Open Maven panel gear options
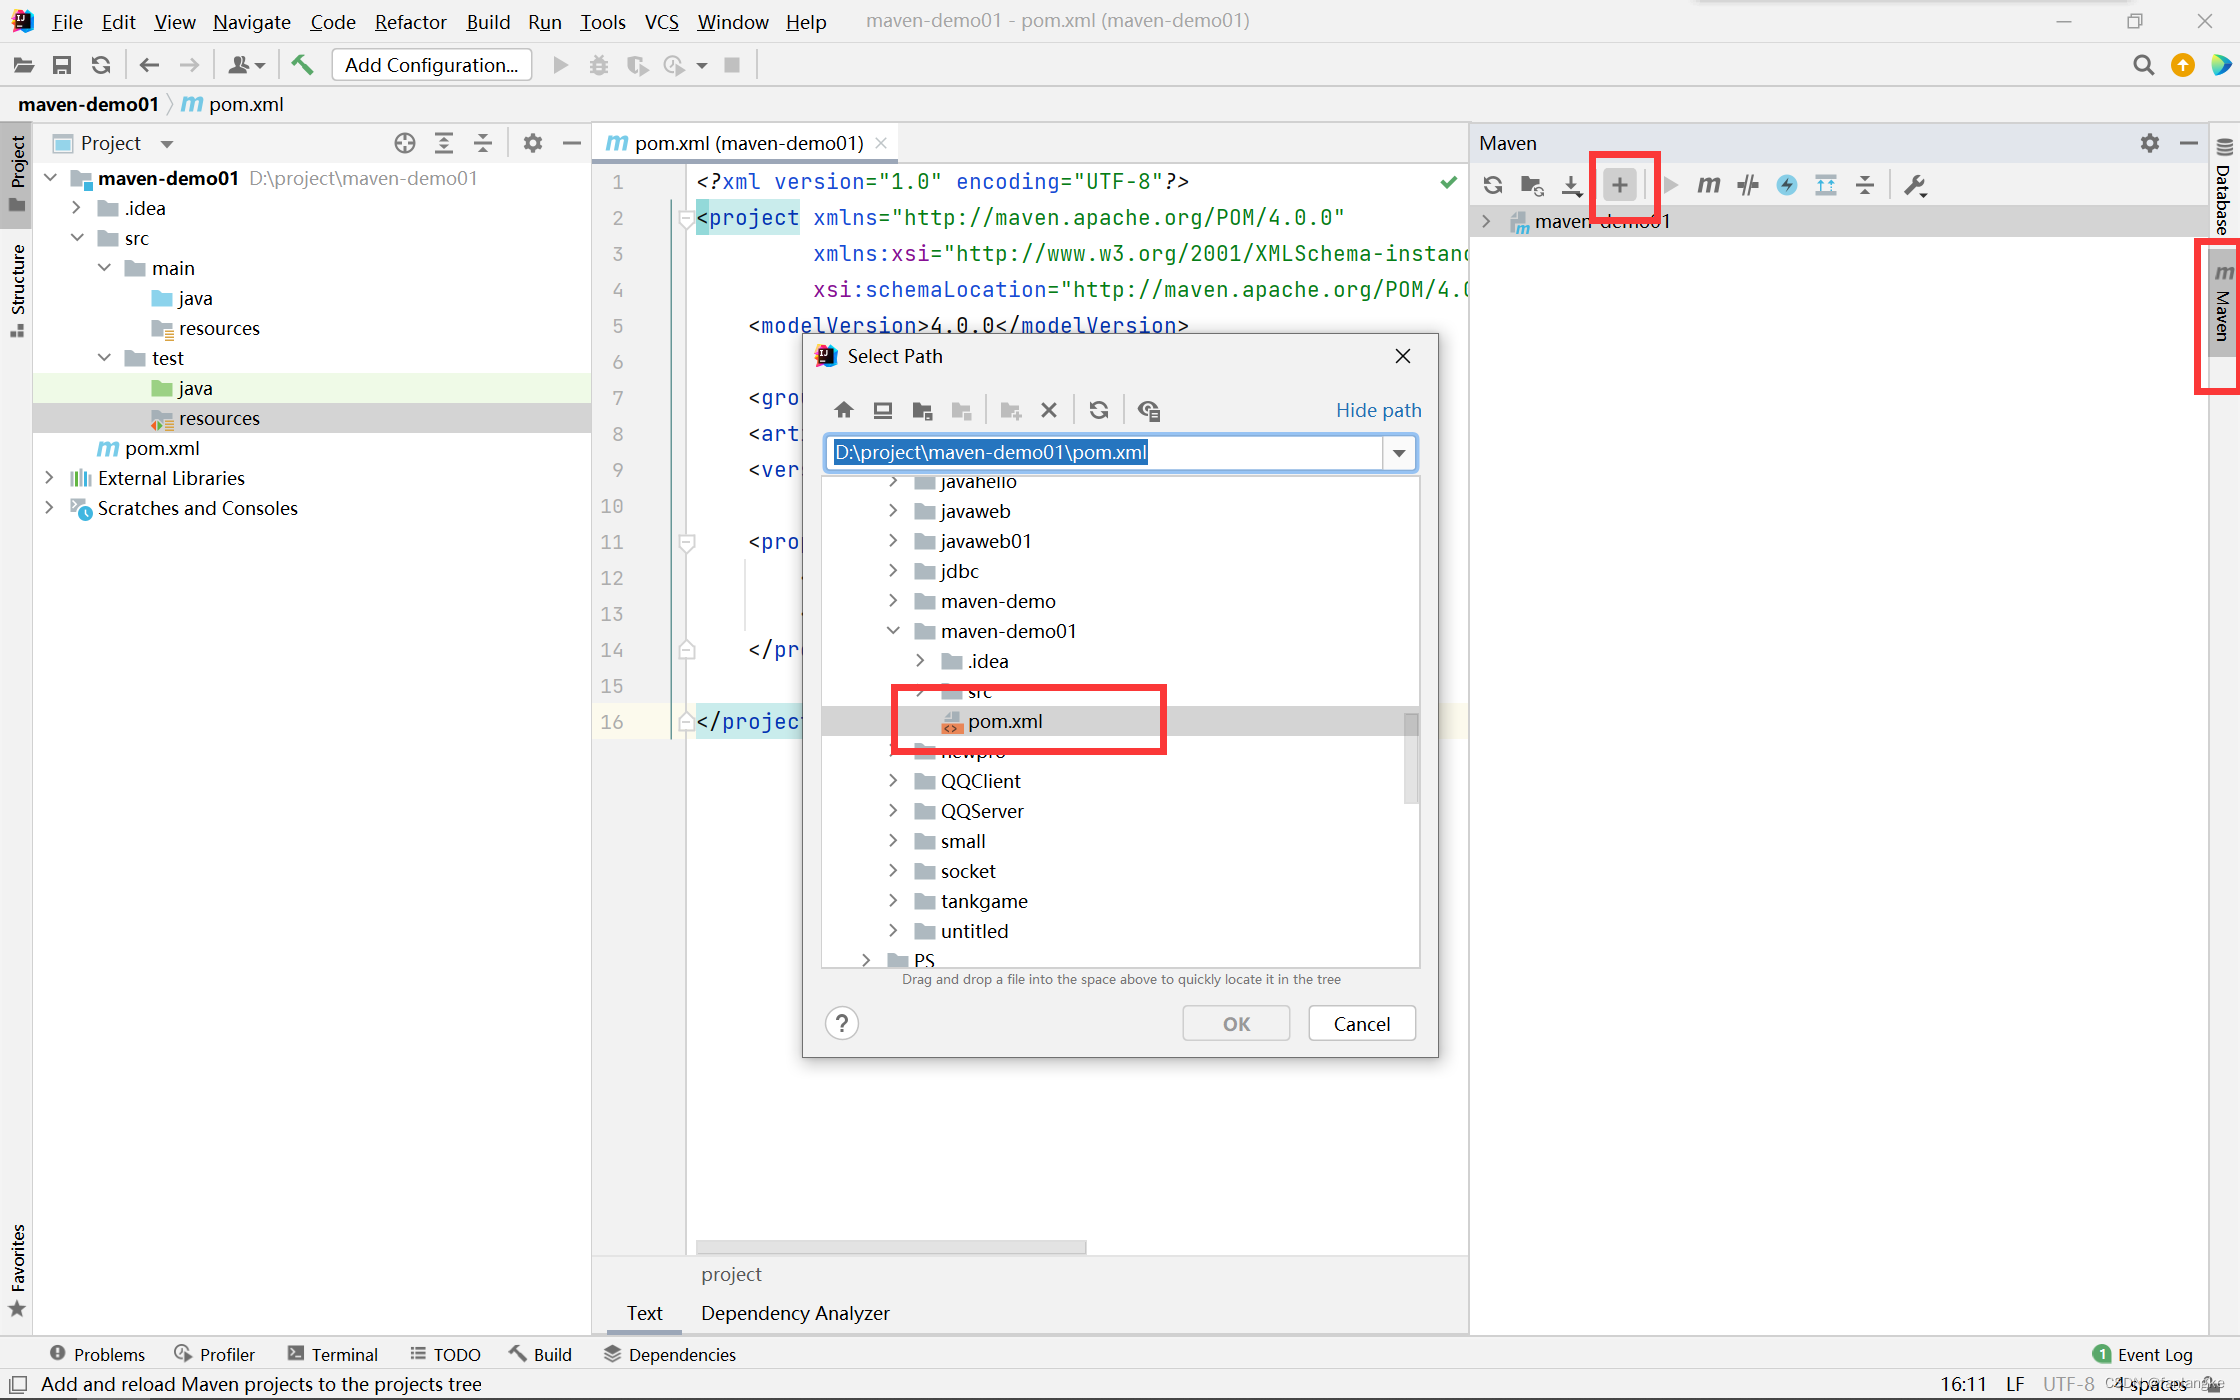Viewport: 2240px width, 1400px height. tap(2150, 143)
